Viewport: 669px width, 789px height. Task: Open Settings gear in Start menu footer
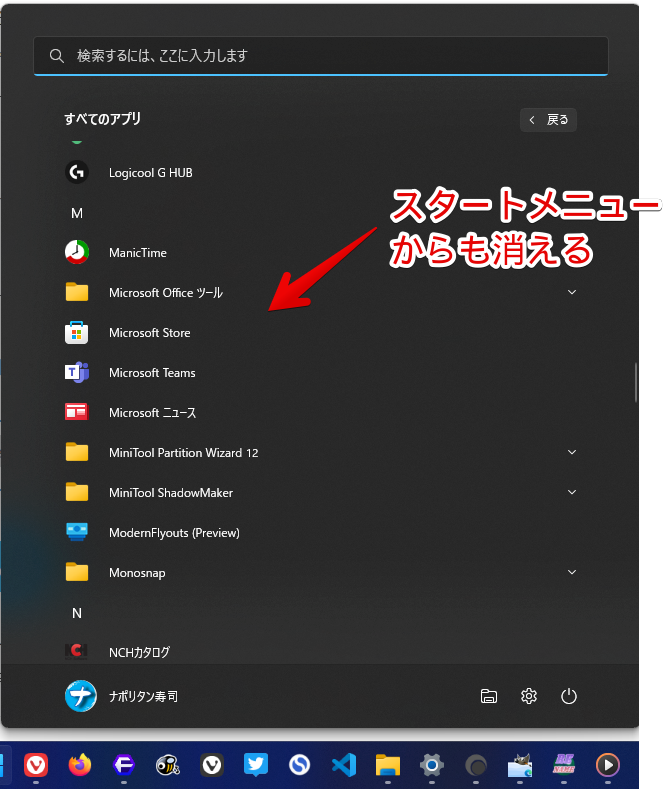[529, 696]
